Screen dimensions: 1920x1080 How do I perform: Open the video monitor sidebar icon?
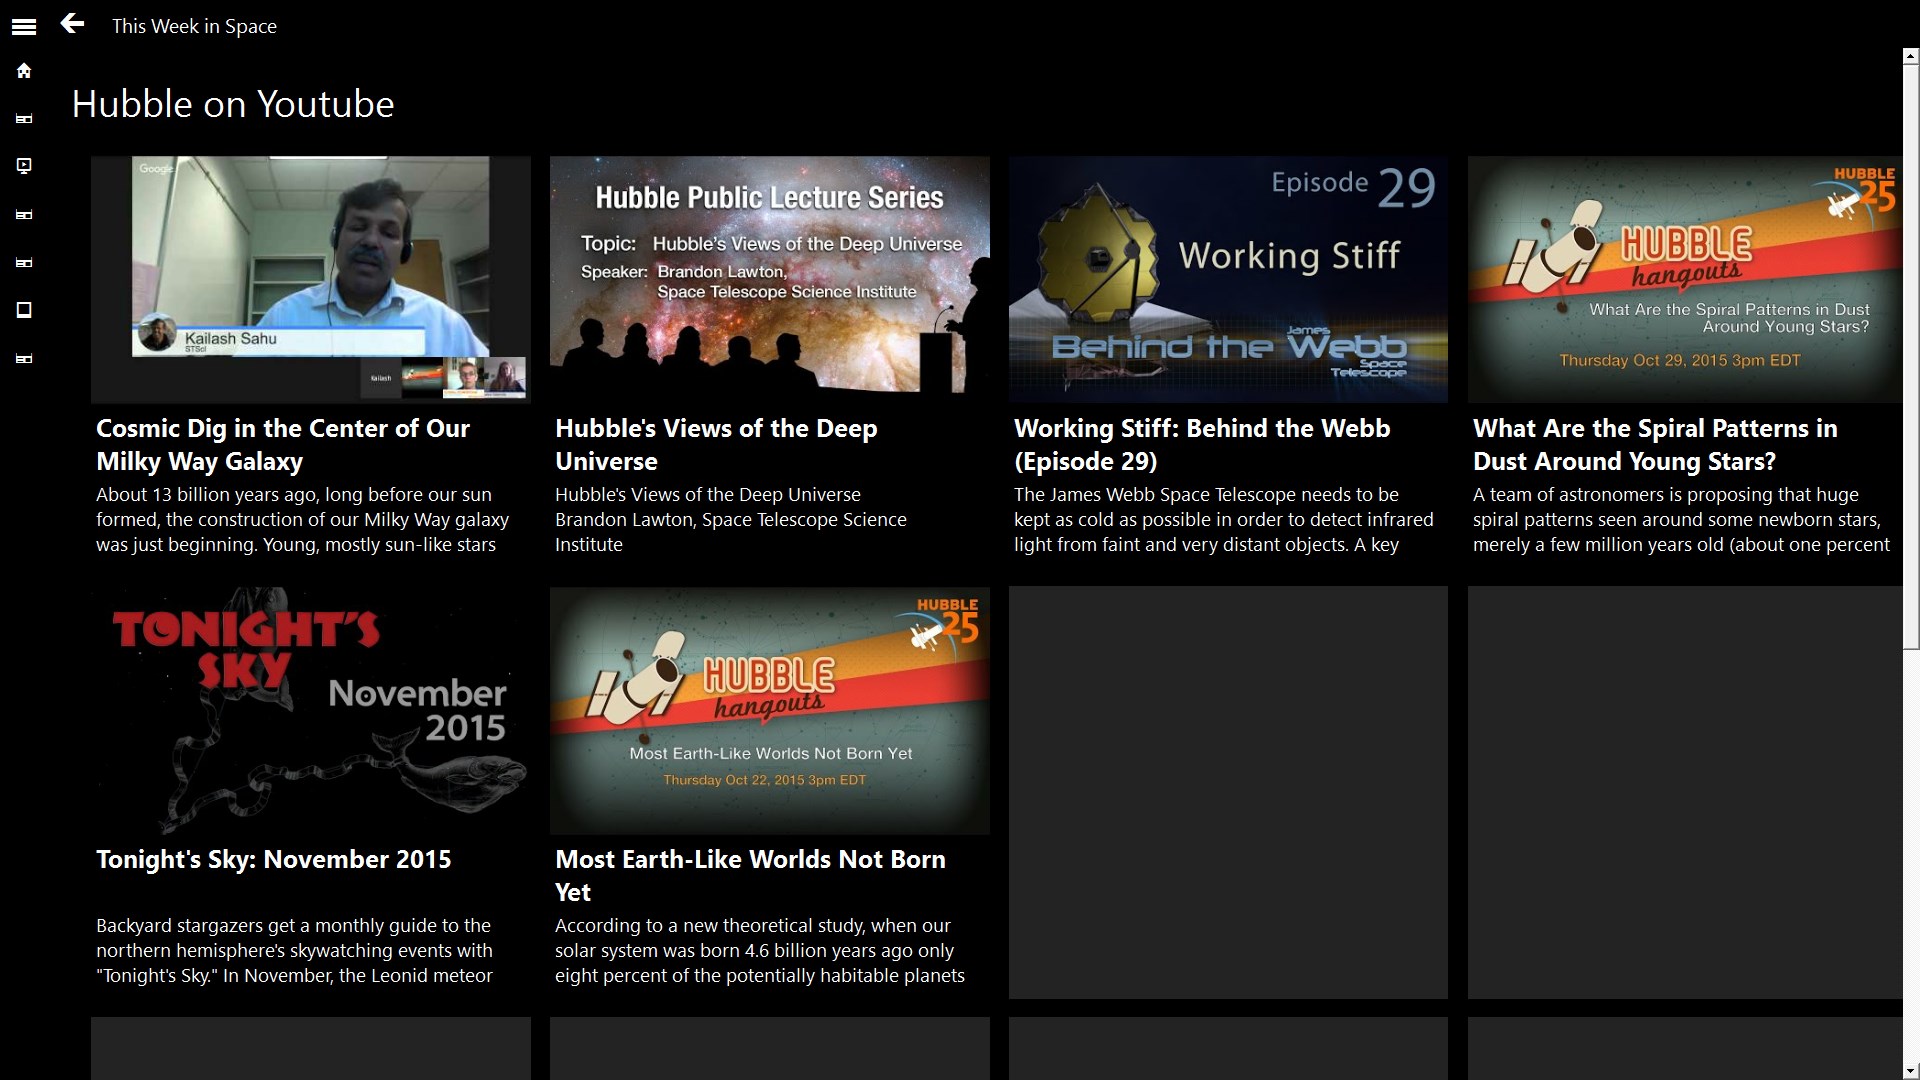tap(24, 166)
